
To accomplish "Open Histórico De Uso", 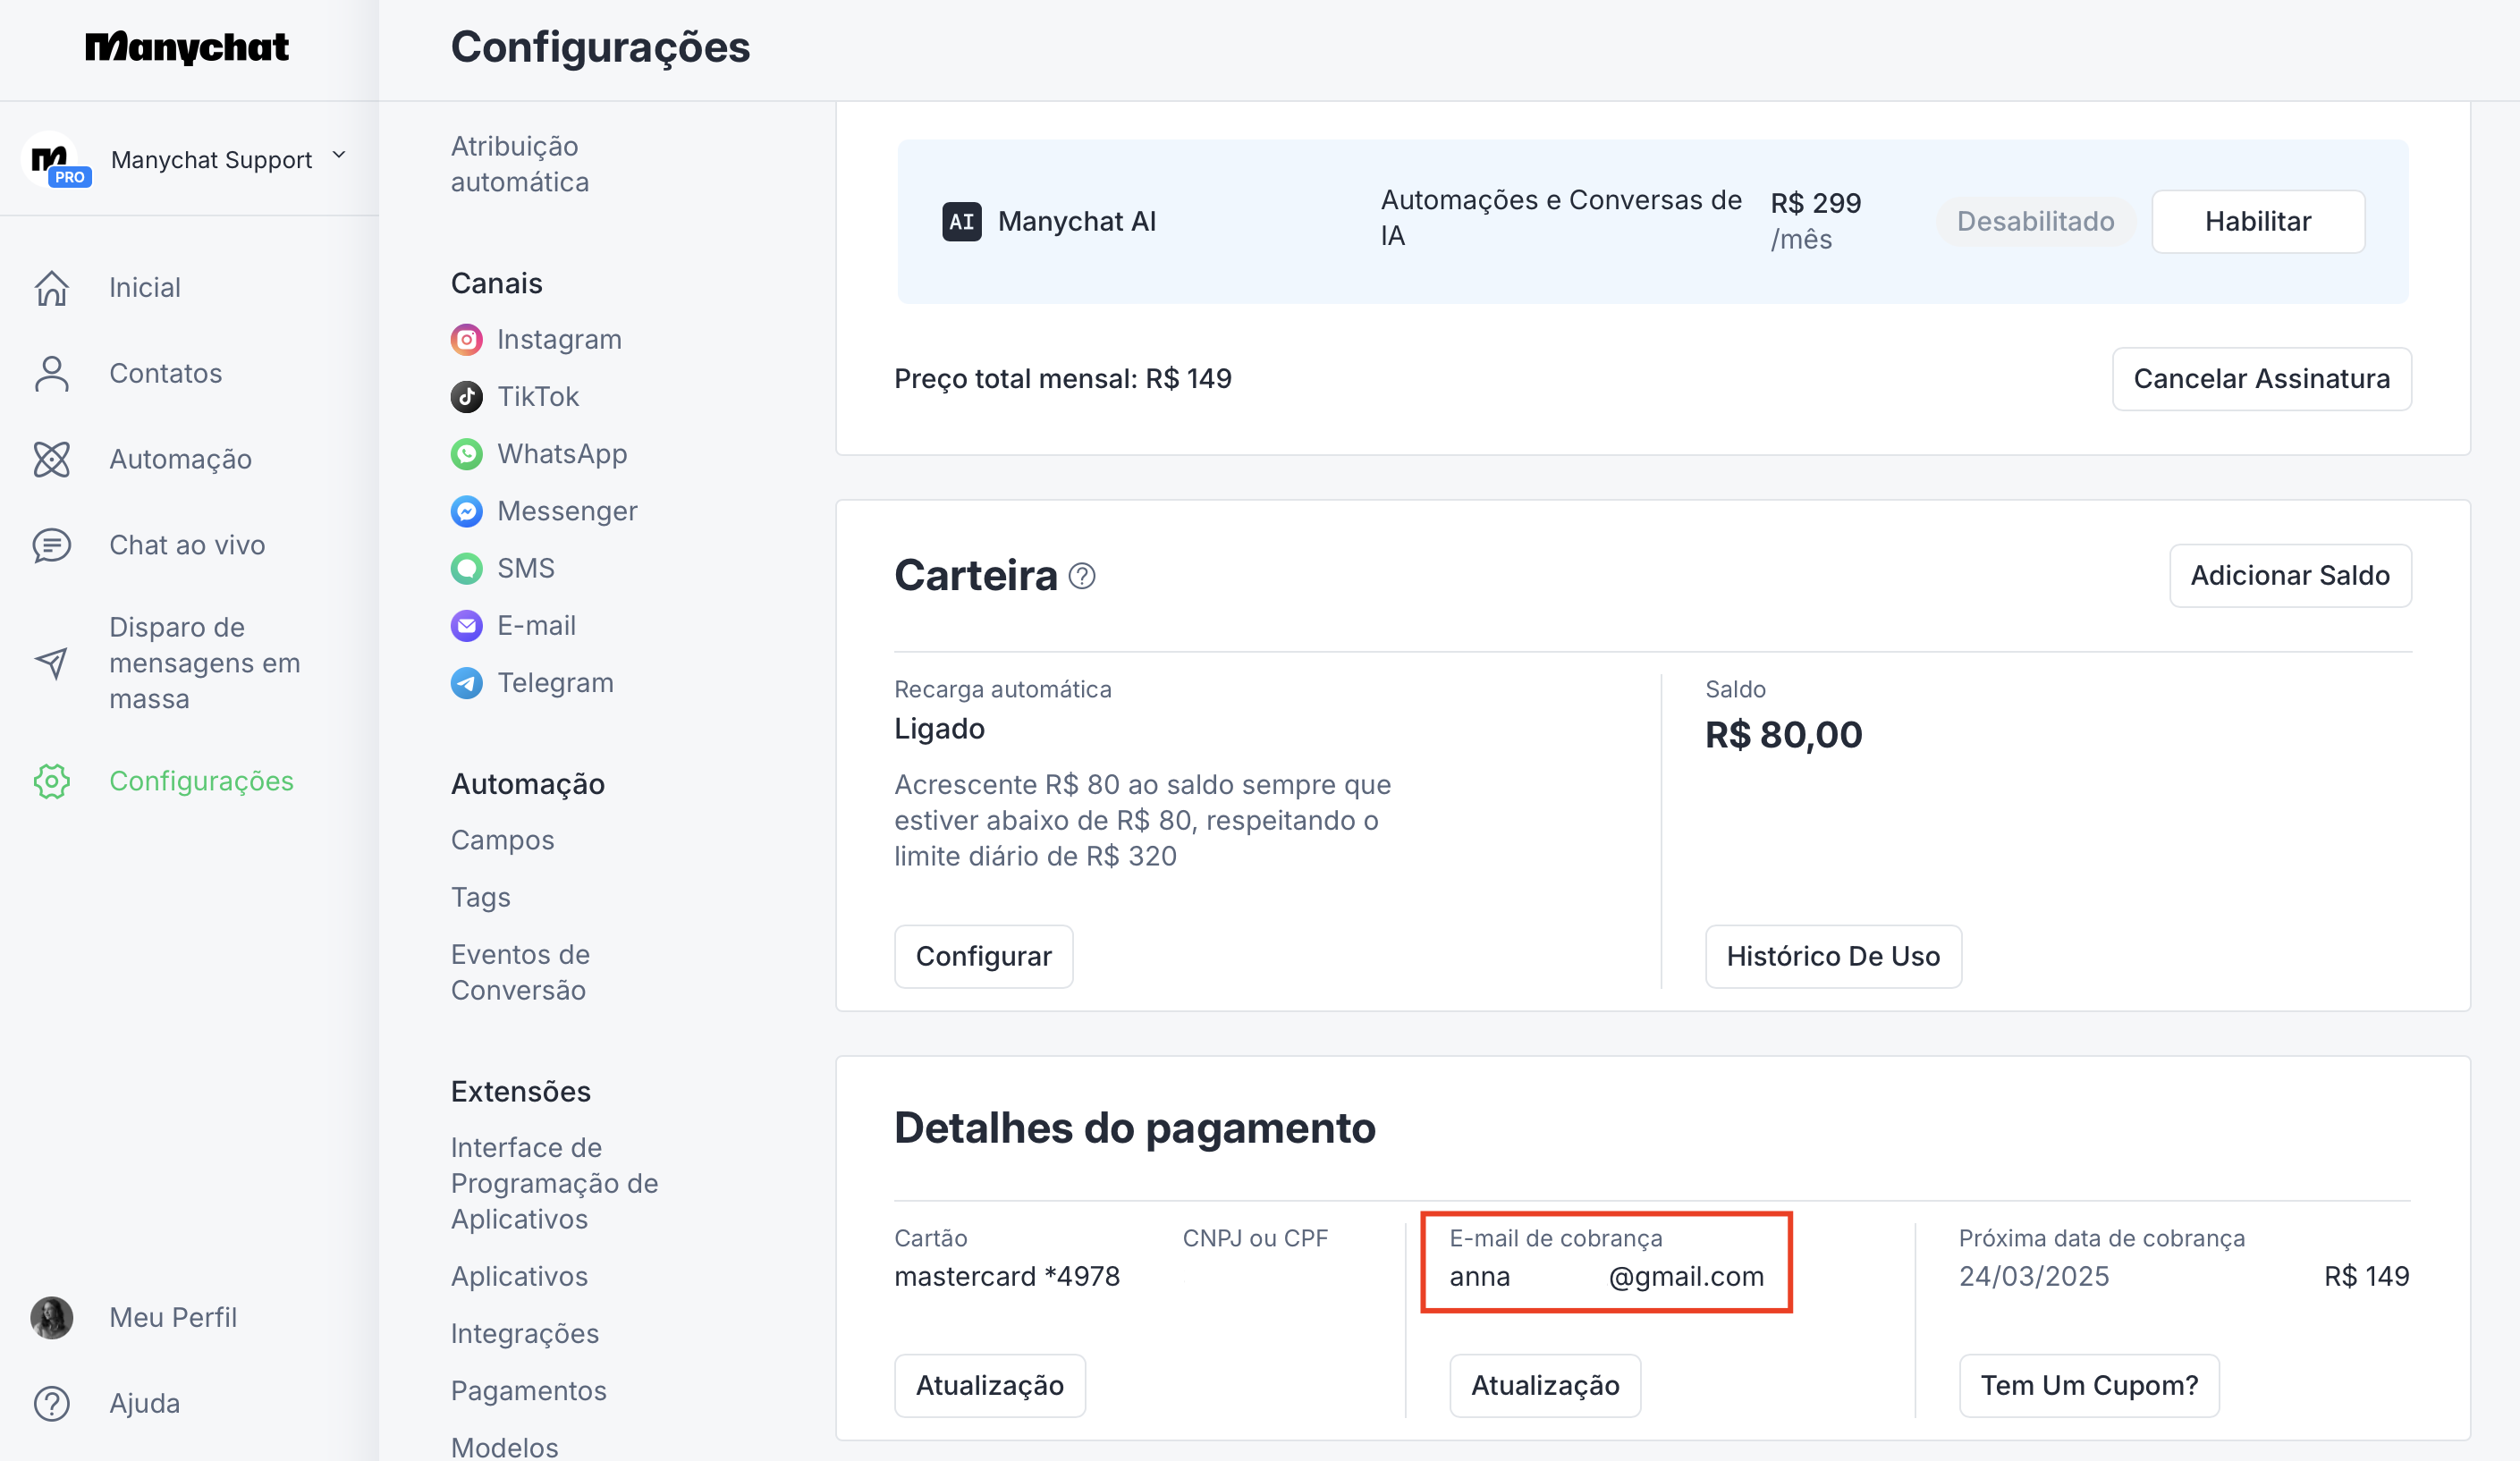I will pos(1833,957).
